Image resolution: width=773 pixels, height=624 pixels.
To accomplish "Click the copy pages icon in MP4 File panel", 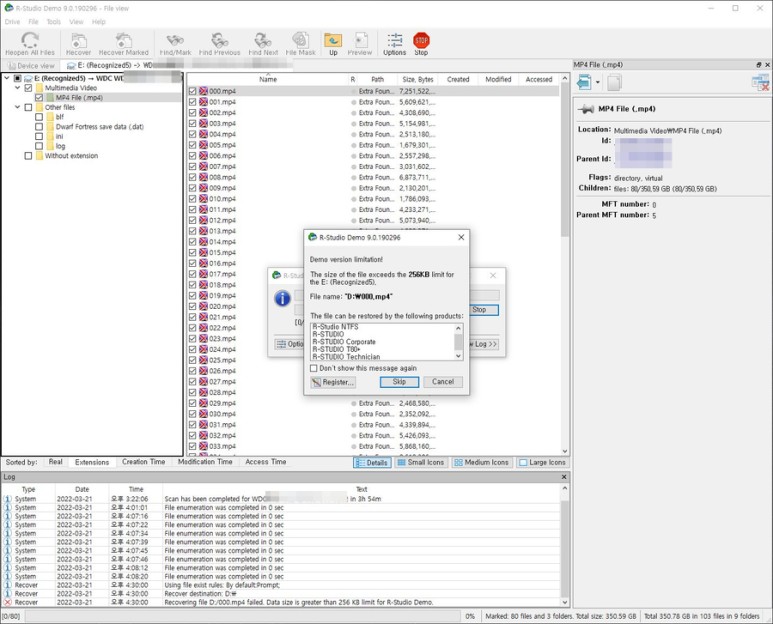I will [x=614, y=82].
